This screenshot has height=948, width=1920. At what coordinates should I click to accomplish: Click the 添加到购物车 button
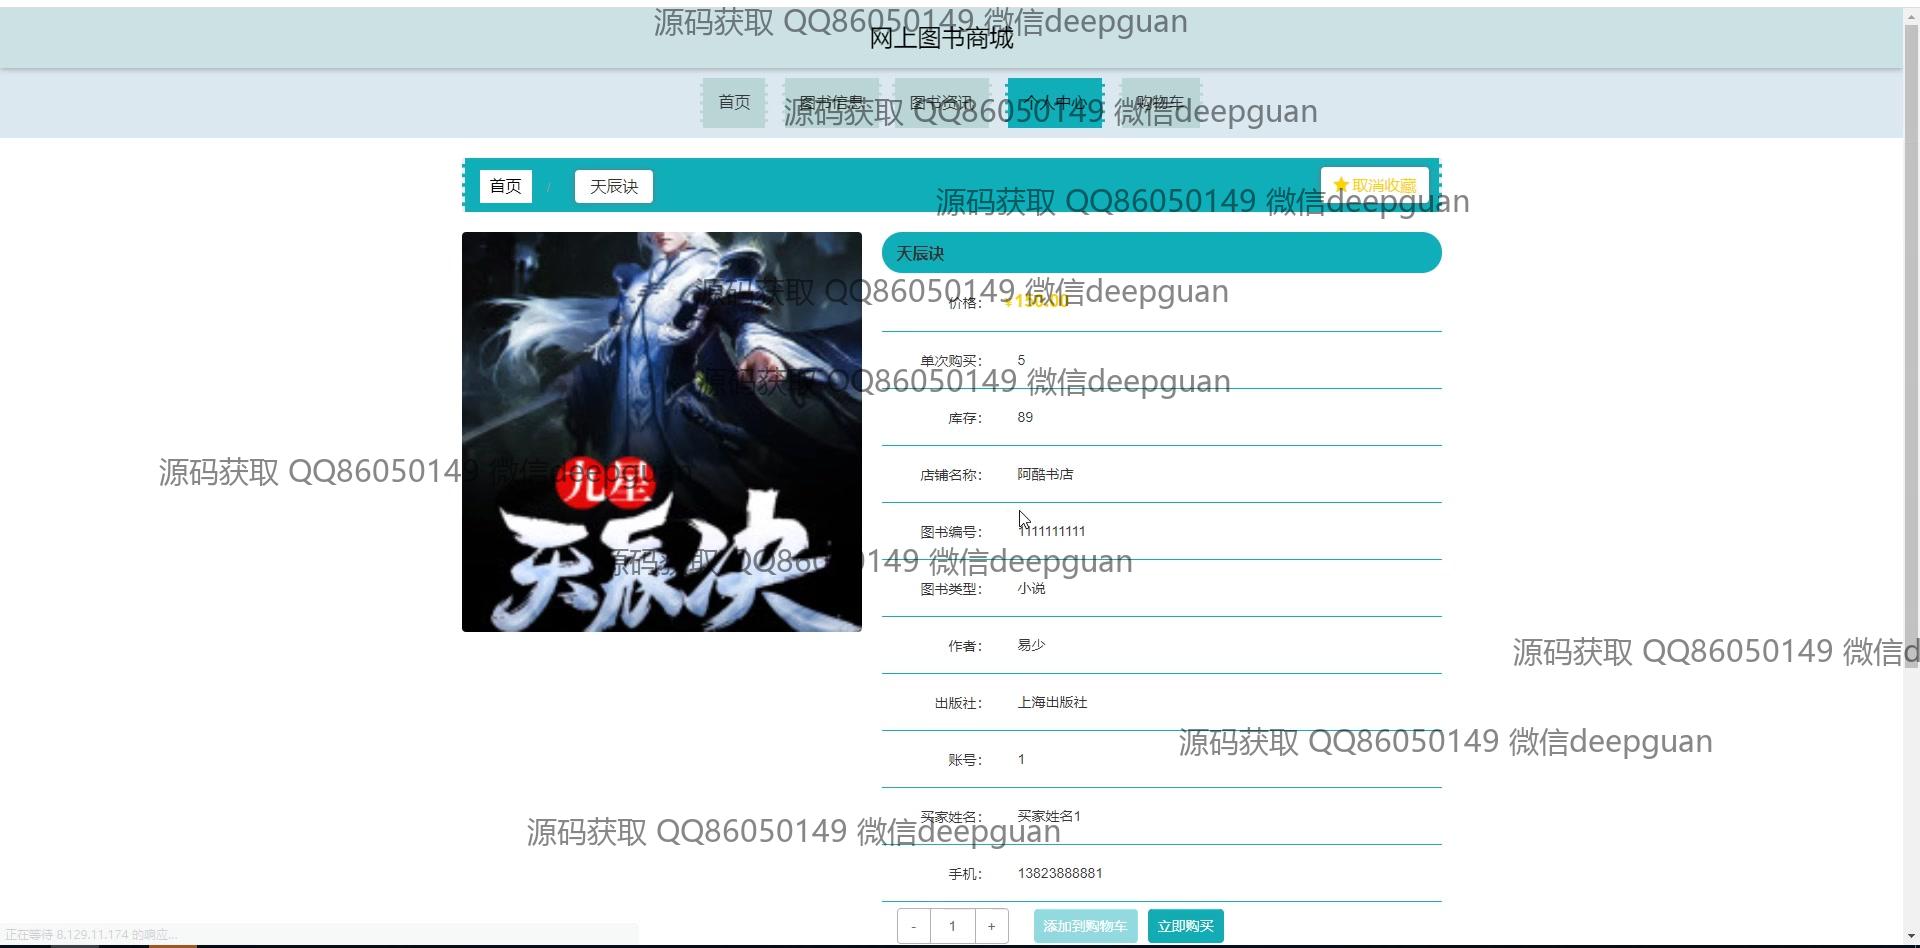point(1085,926)
